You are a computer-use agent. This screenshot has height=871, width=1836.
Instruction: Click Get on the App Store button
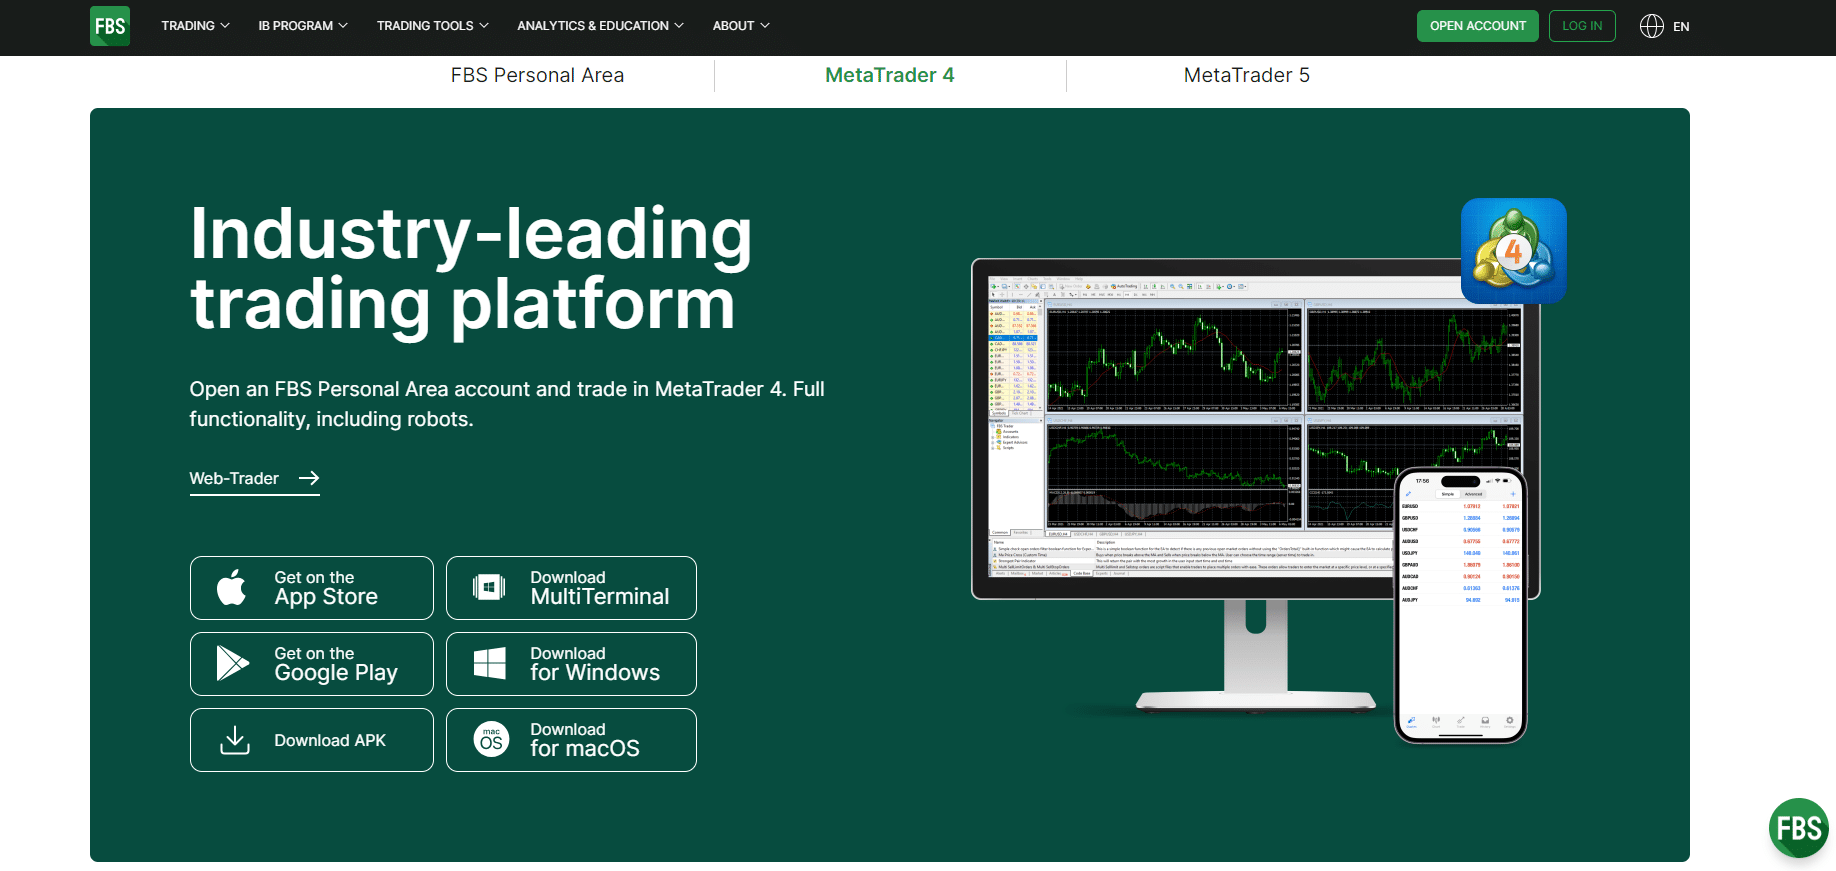coord(312,588)
